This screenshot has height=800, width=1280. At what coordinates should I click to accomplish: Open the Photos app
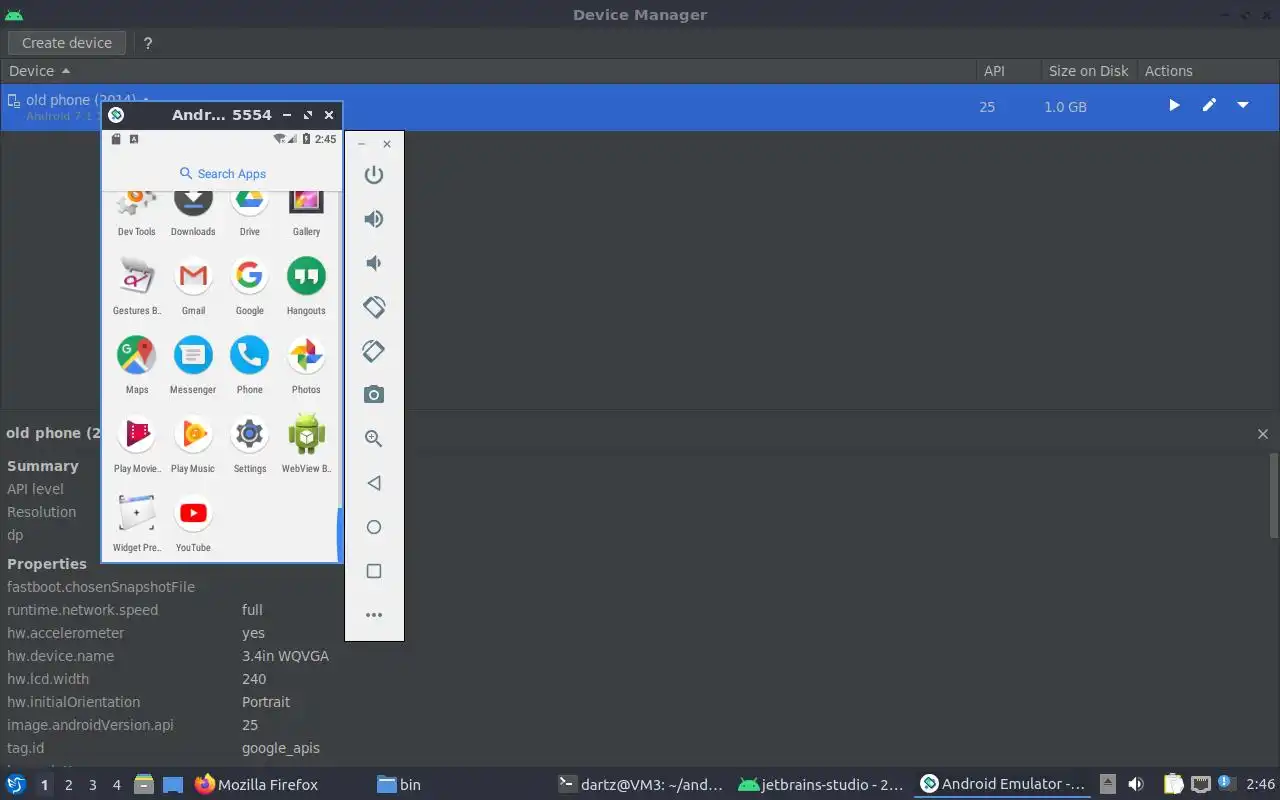[306, 364]
